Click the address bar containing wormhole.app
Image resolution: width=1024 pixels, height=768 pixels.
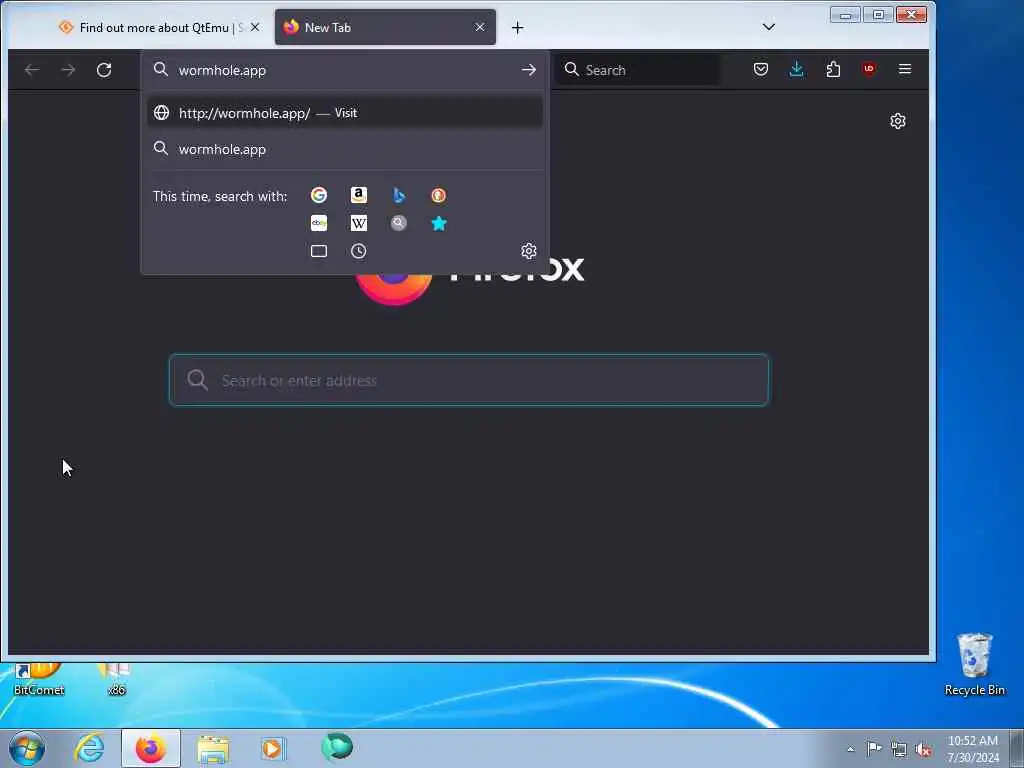pos(345,70)
